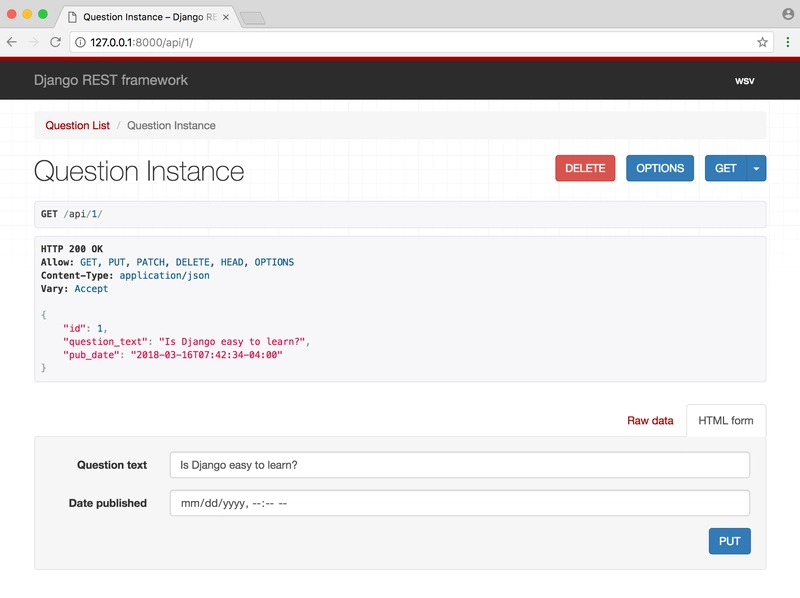
Task: Click the Question Instance page heading
Action: point(139,171)
